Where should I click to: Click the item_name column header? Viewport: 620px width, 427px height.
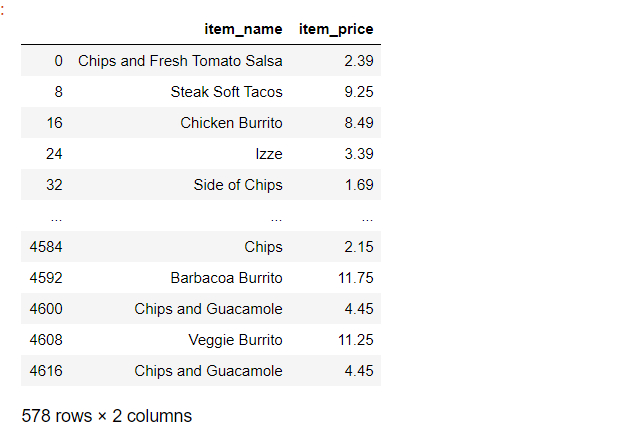(243, 29)
